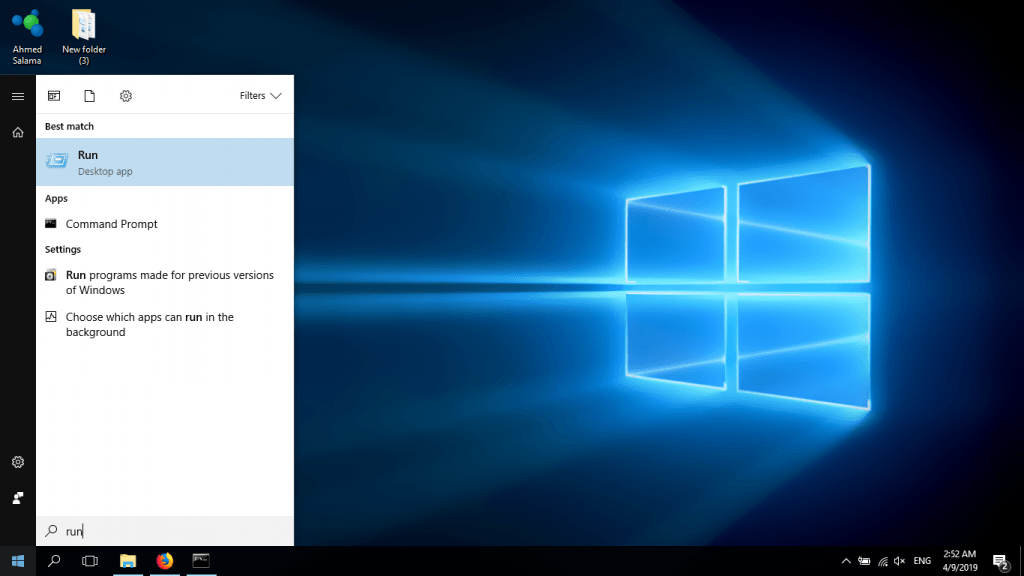The width and height of the screenshot is (1024, 576).
Task: Switch to Firefox on the taskbar
Action: click(165, 561)
